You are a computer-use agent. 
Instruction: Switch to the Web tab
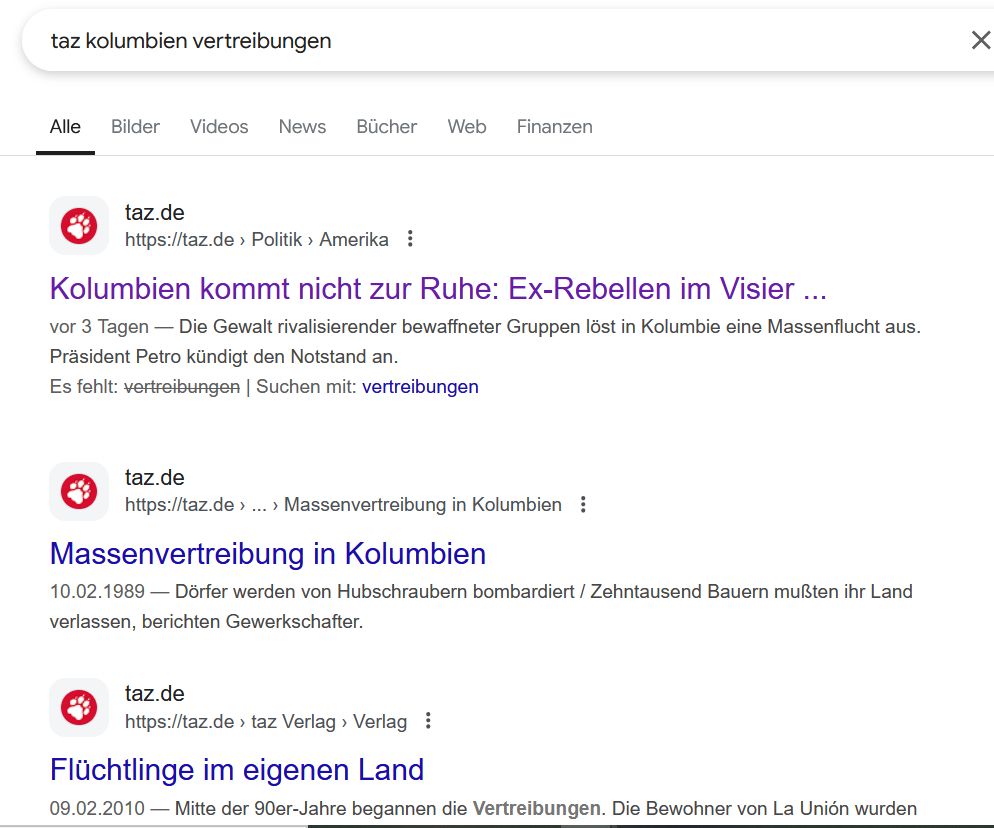(x=467, y=127)
